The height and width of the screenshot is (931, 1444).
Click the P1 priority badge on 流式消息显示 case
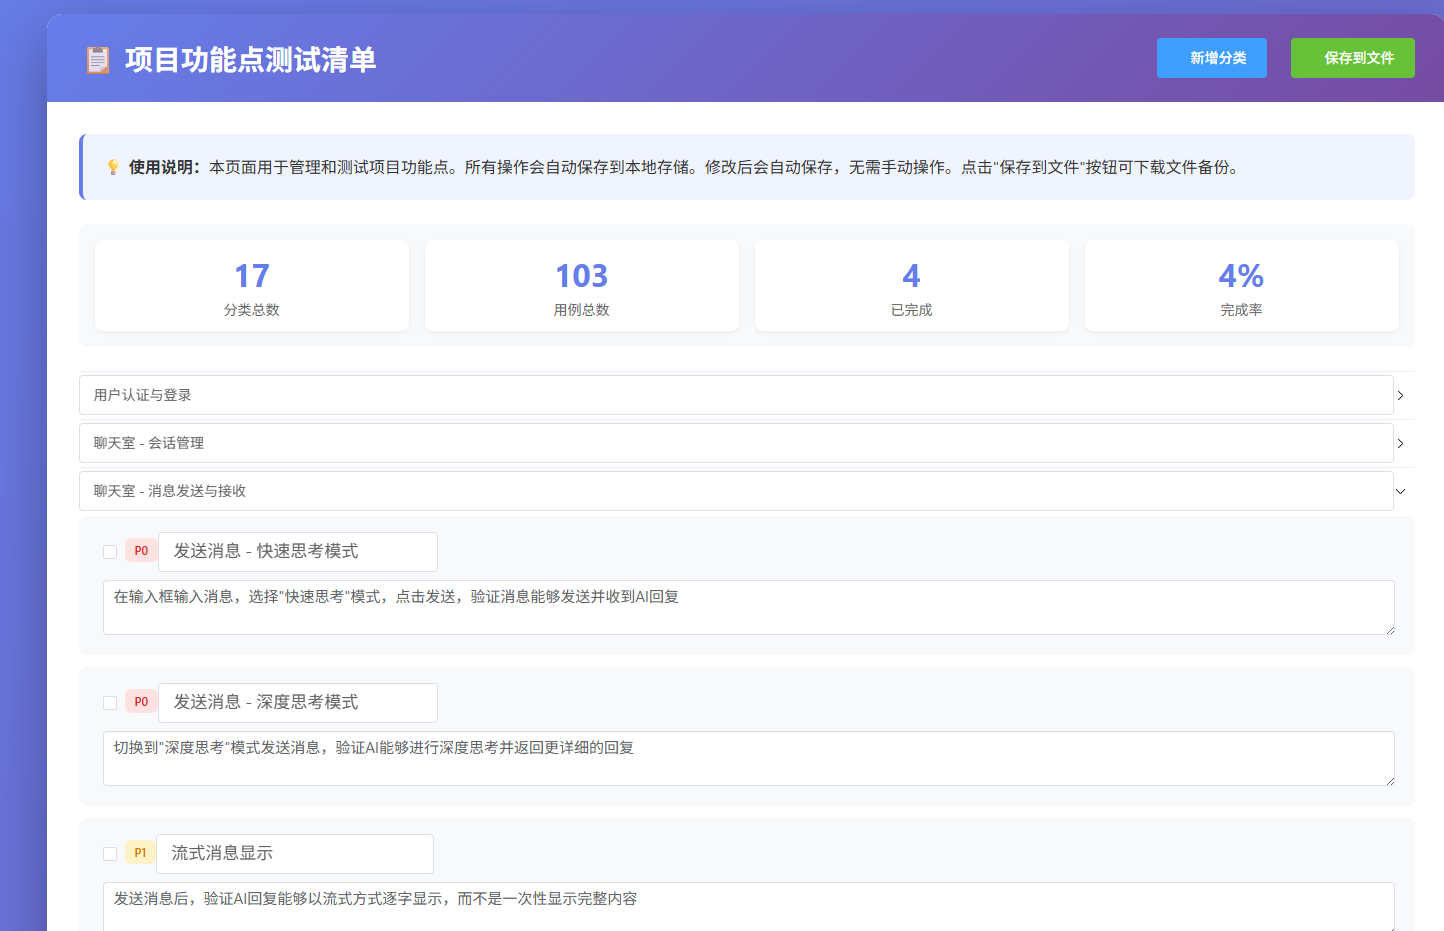139,851
